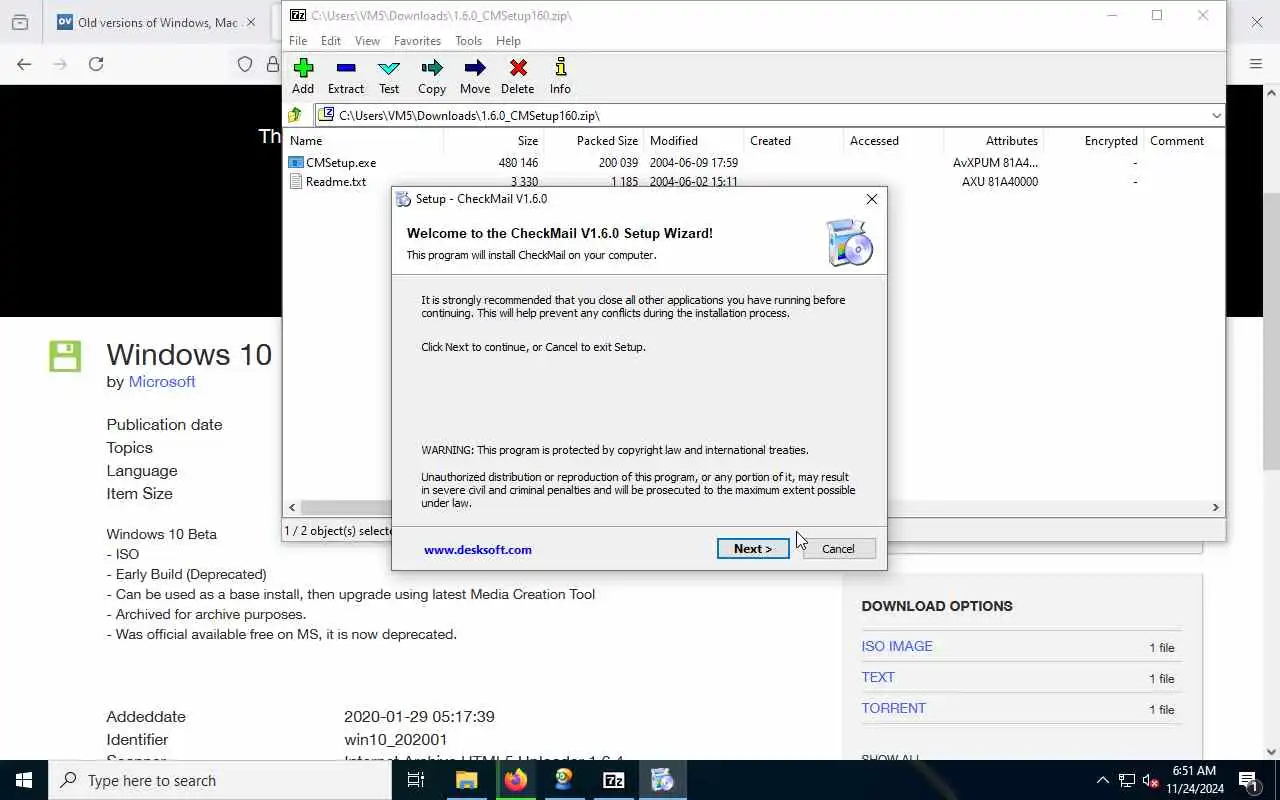Open the Tools menu in 7-Zip
This screenshot has height=800, width=1280.
point(468,41)
